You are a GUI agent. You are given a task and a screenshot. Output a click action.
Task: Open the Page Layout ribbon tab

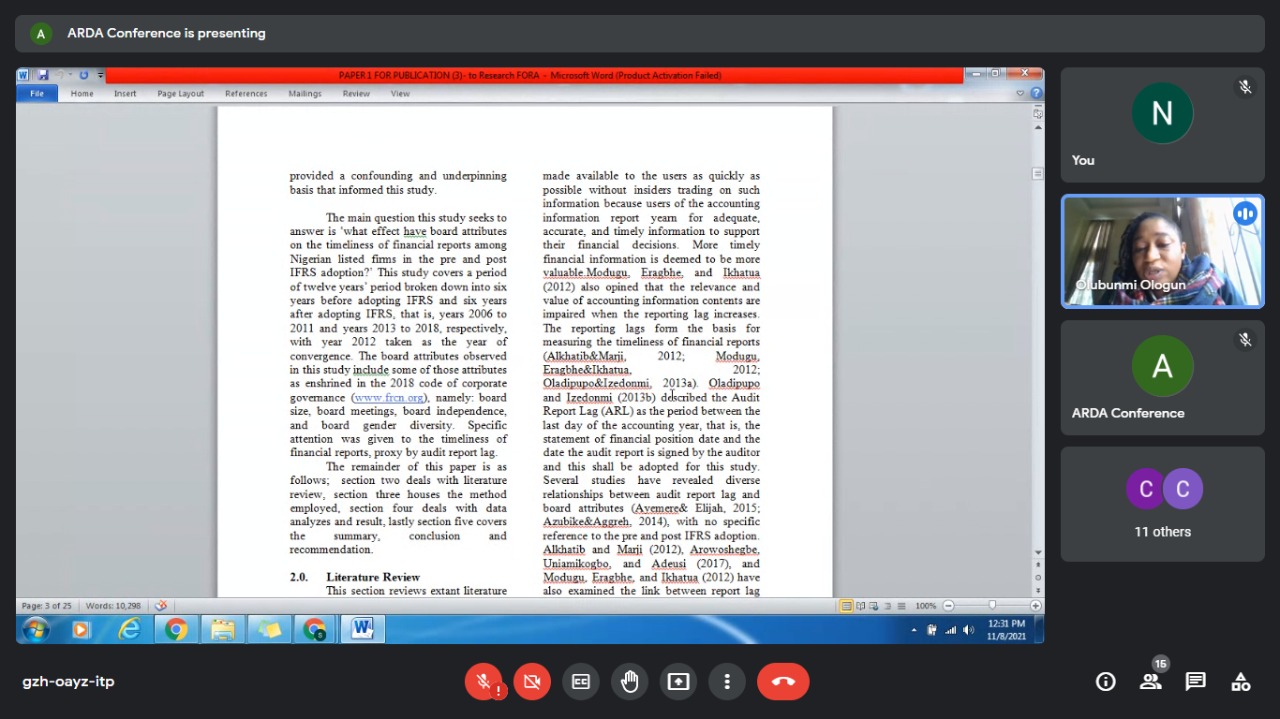(x=180, y=94)
